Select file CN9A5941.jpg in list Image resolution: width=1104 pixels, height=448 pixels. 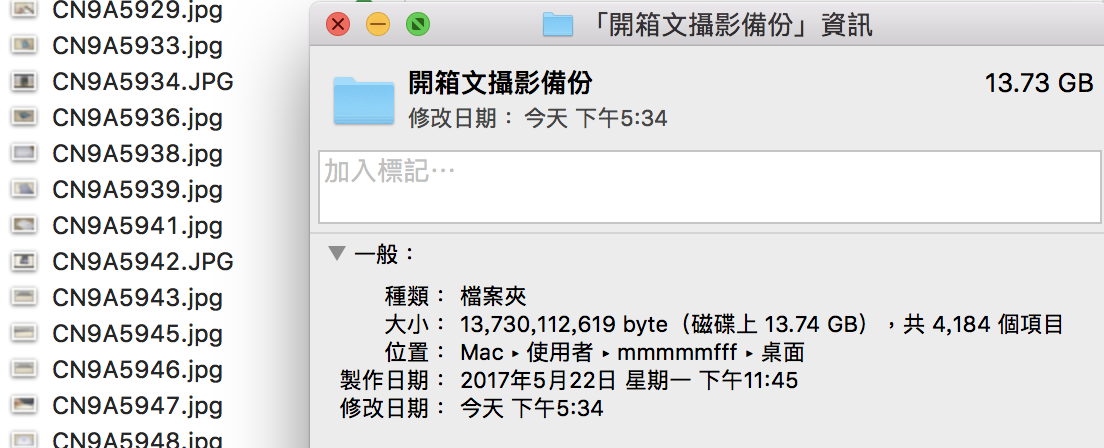pos(137,225)
